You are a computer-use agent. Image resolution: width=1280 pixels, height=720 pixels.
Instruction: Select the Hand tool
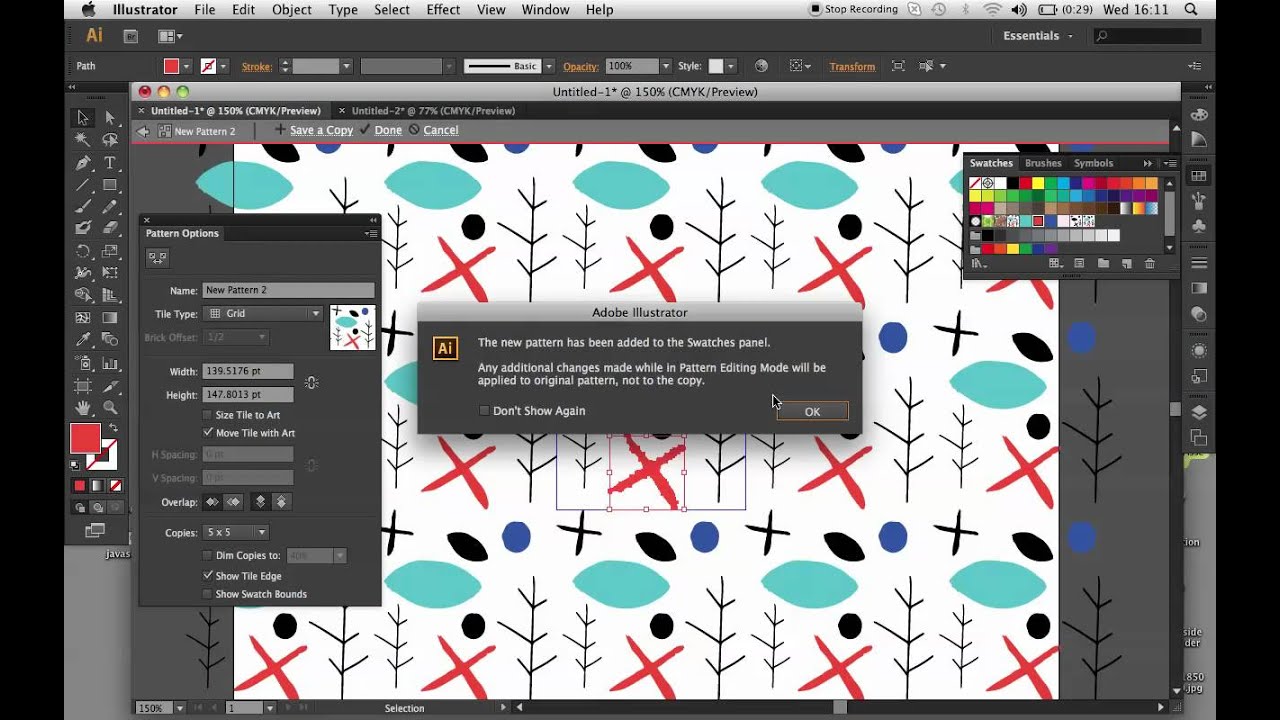pyautogui.click(x=83, y=407)
